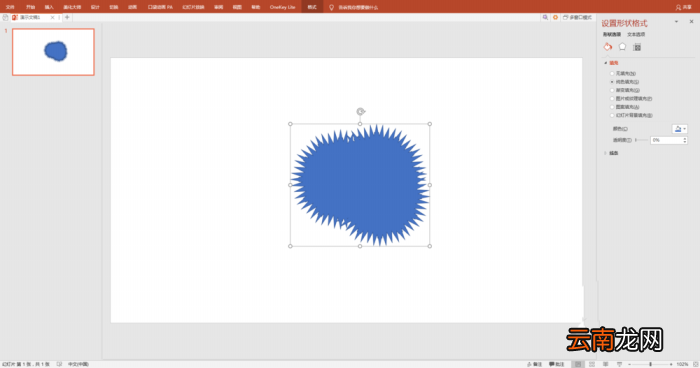Open the Size & Properties icon tab
700x368 pixels.
tap(637, 47)
